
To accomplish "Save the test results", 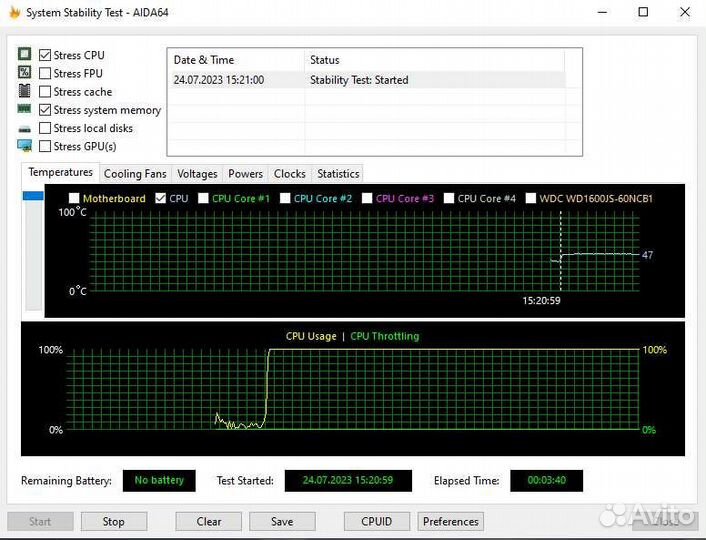I will coord(282,522).
